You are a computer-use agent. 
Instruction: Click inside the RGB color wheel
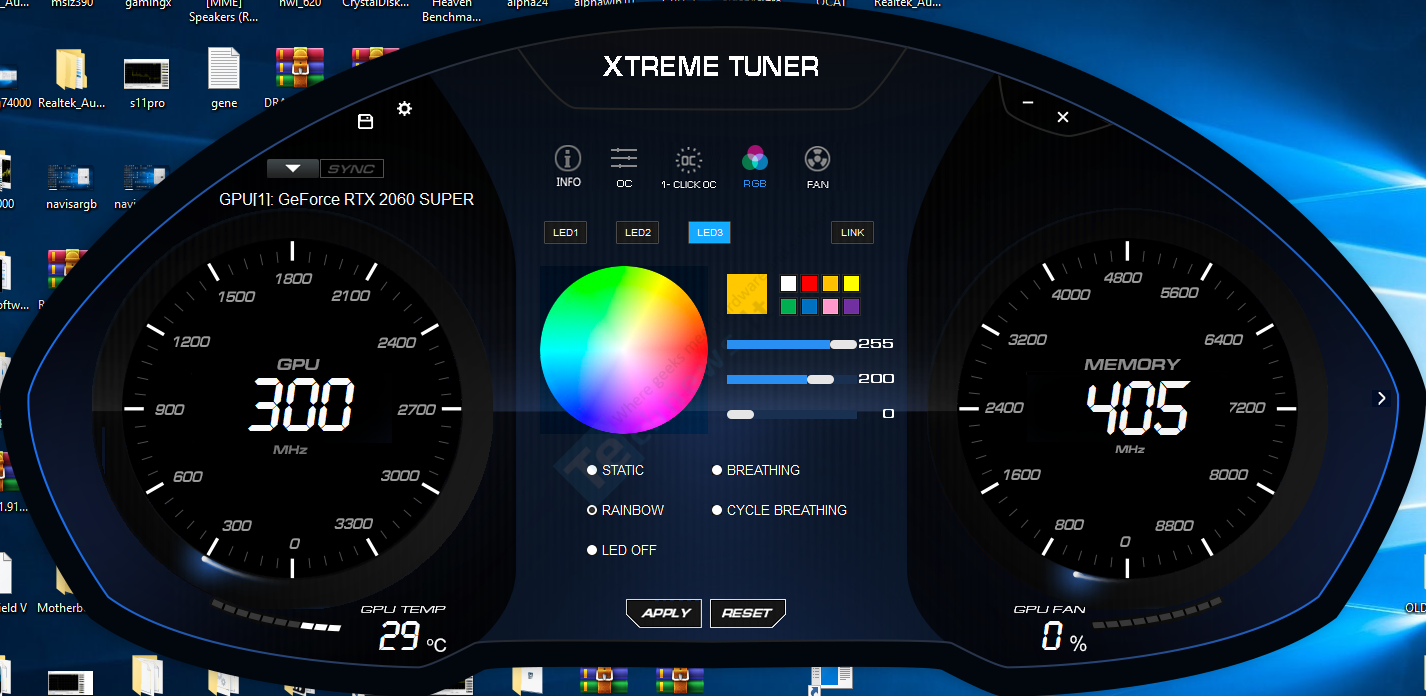point(624,350)
